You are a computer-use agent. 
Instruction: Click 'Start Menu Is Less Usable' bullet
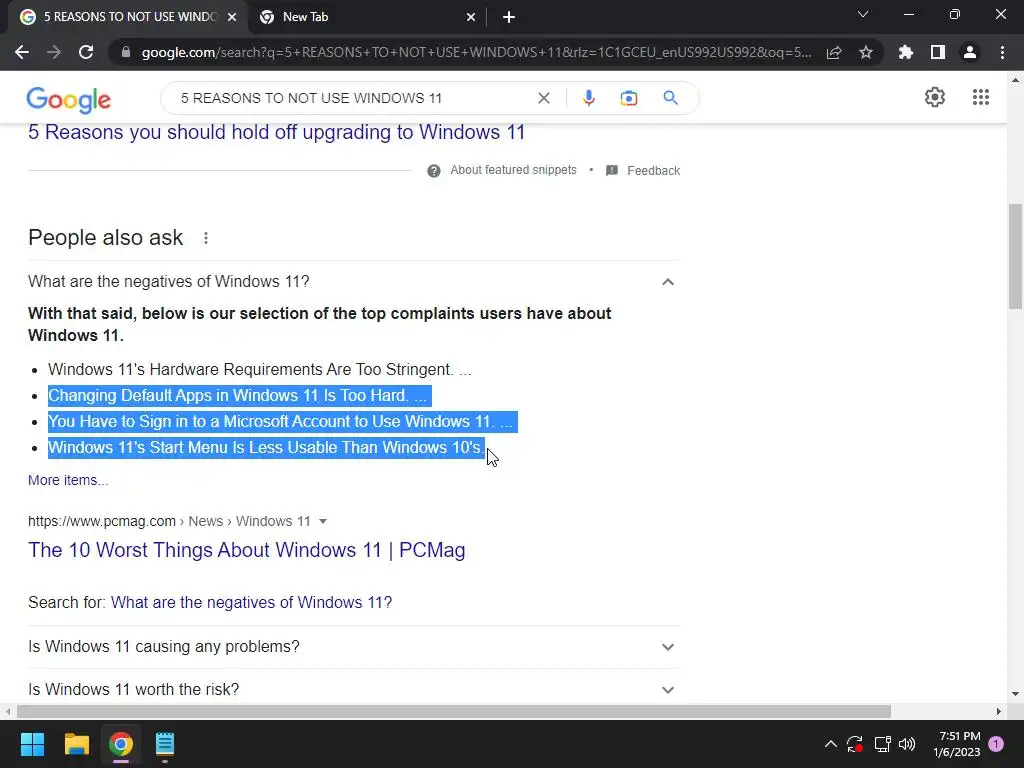266,448
